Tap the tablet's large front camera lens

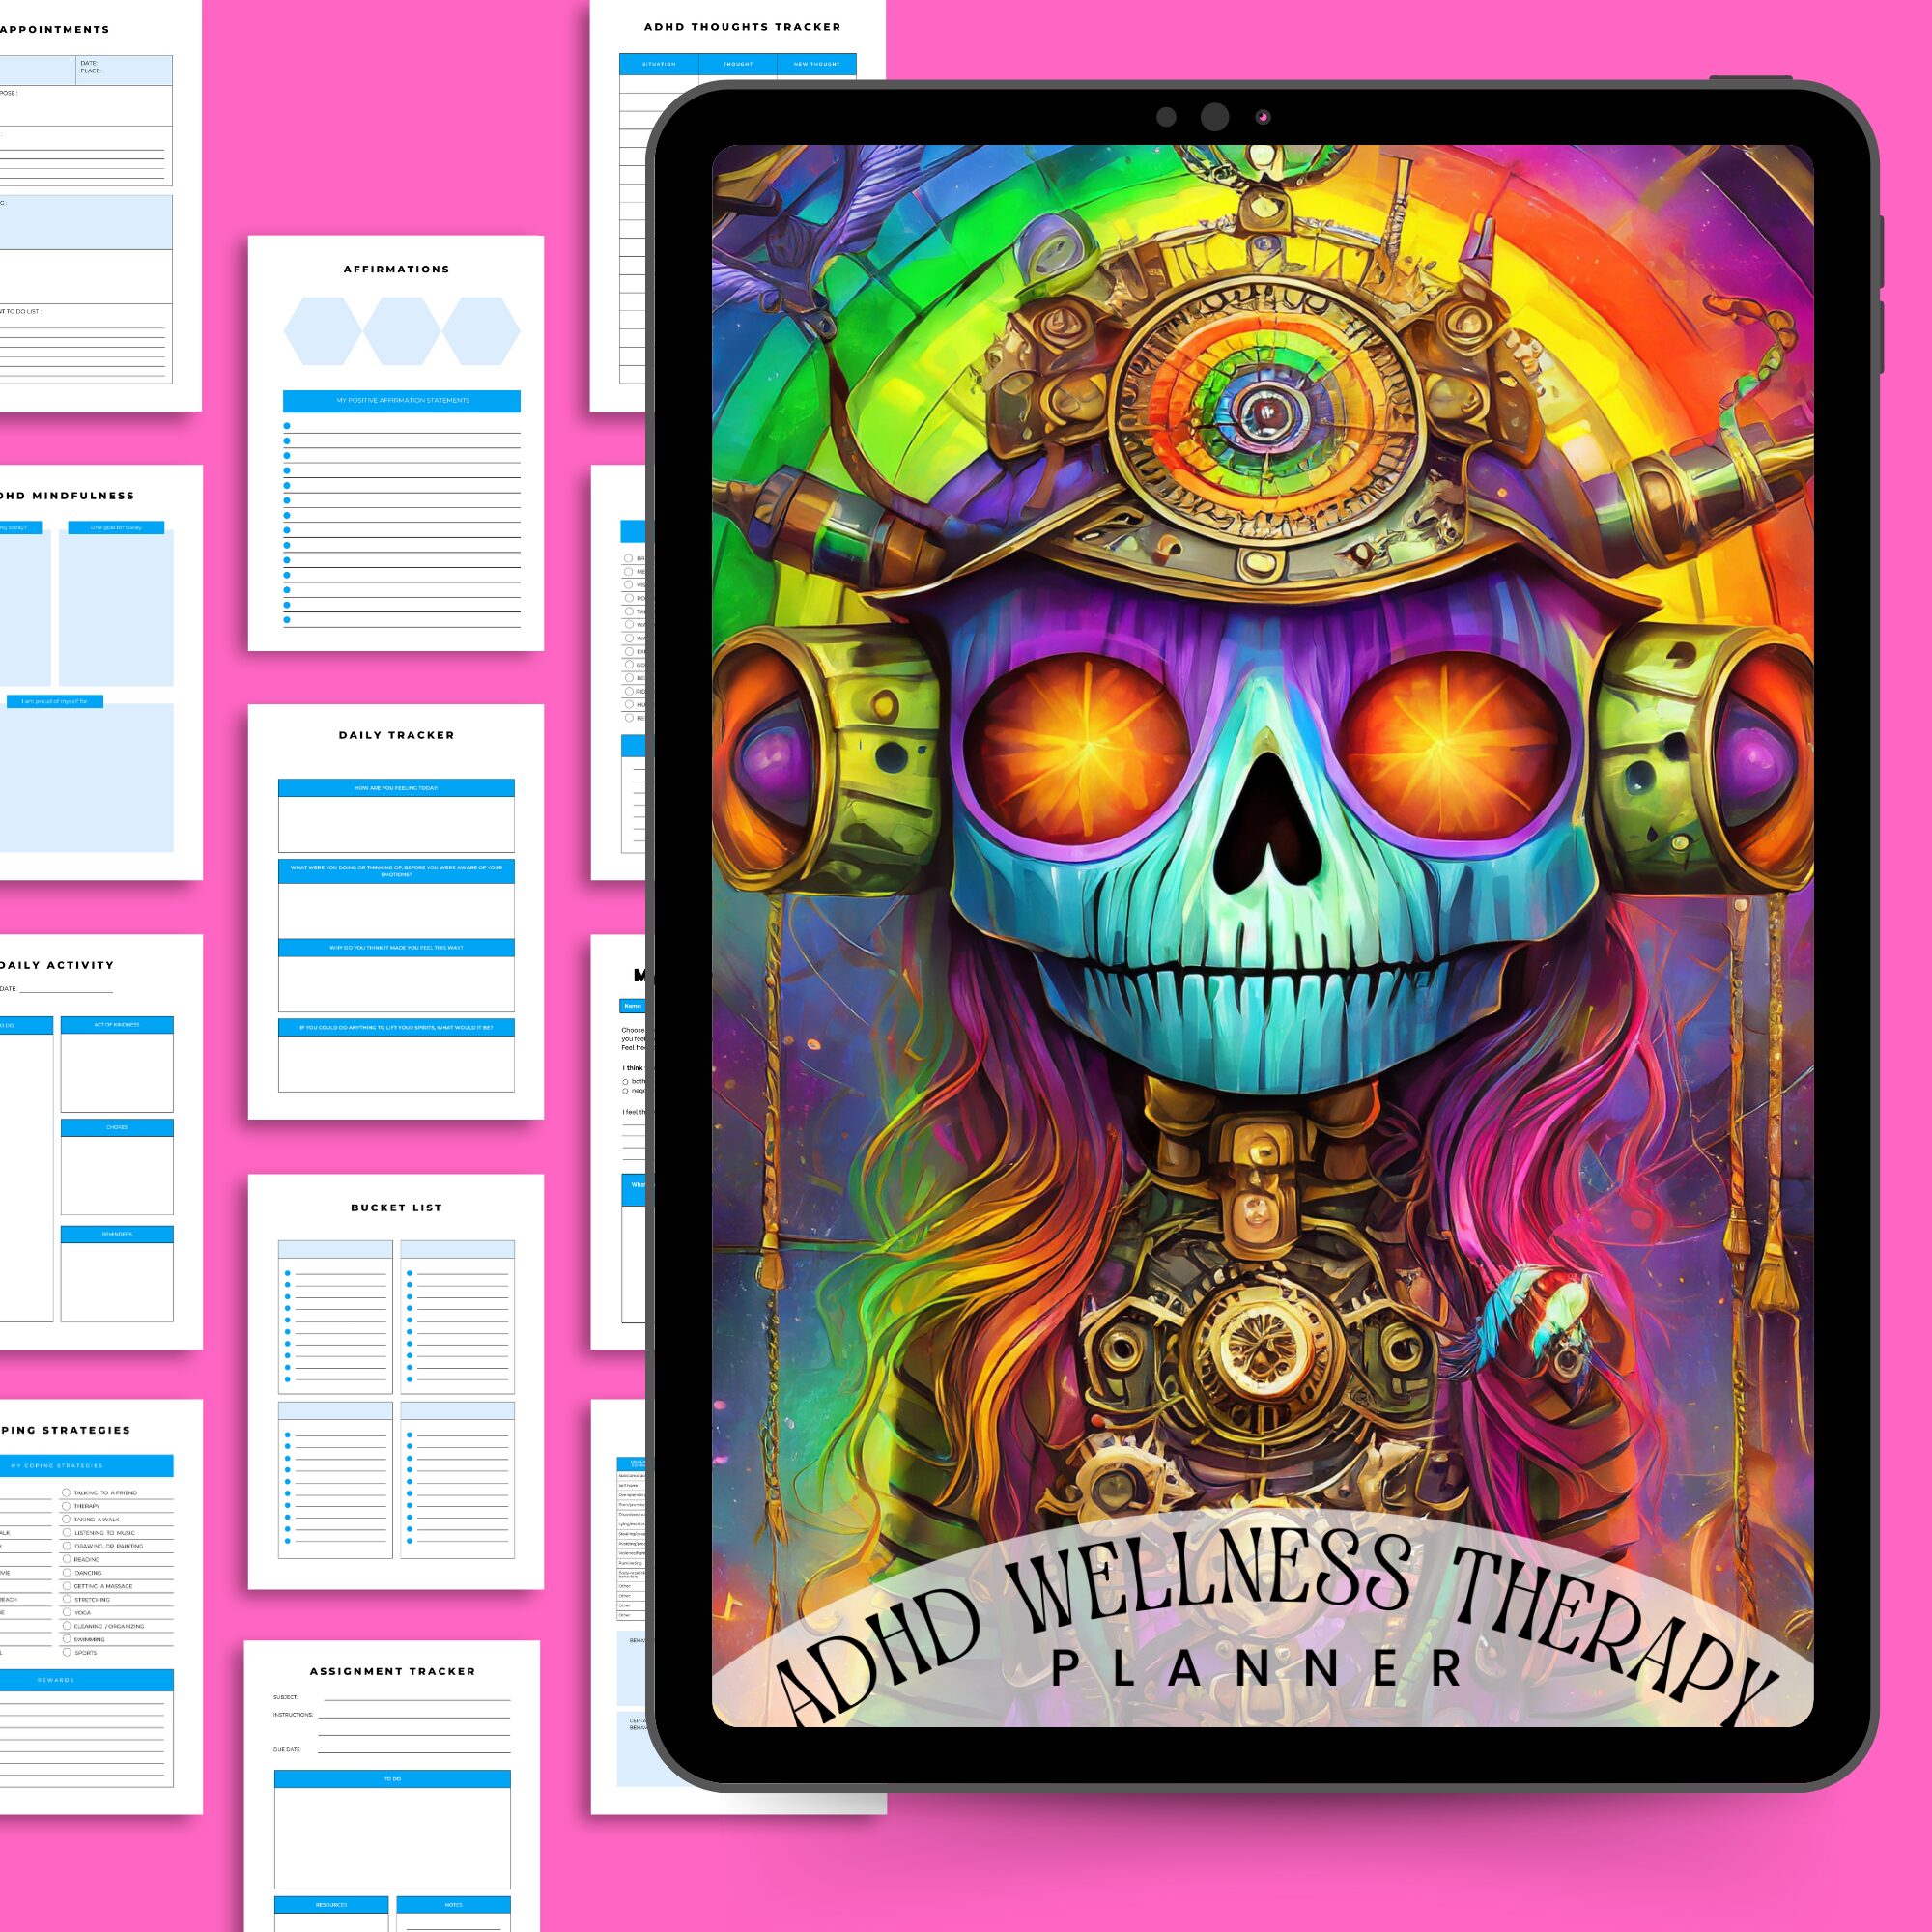click(1214, 117)
